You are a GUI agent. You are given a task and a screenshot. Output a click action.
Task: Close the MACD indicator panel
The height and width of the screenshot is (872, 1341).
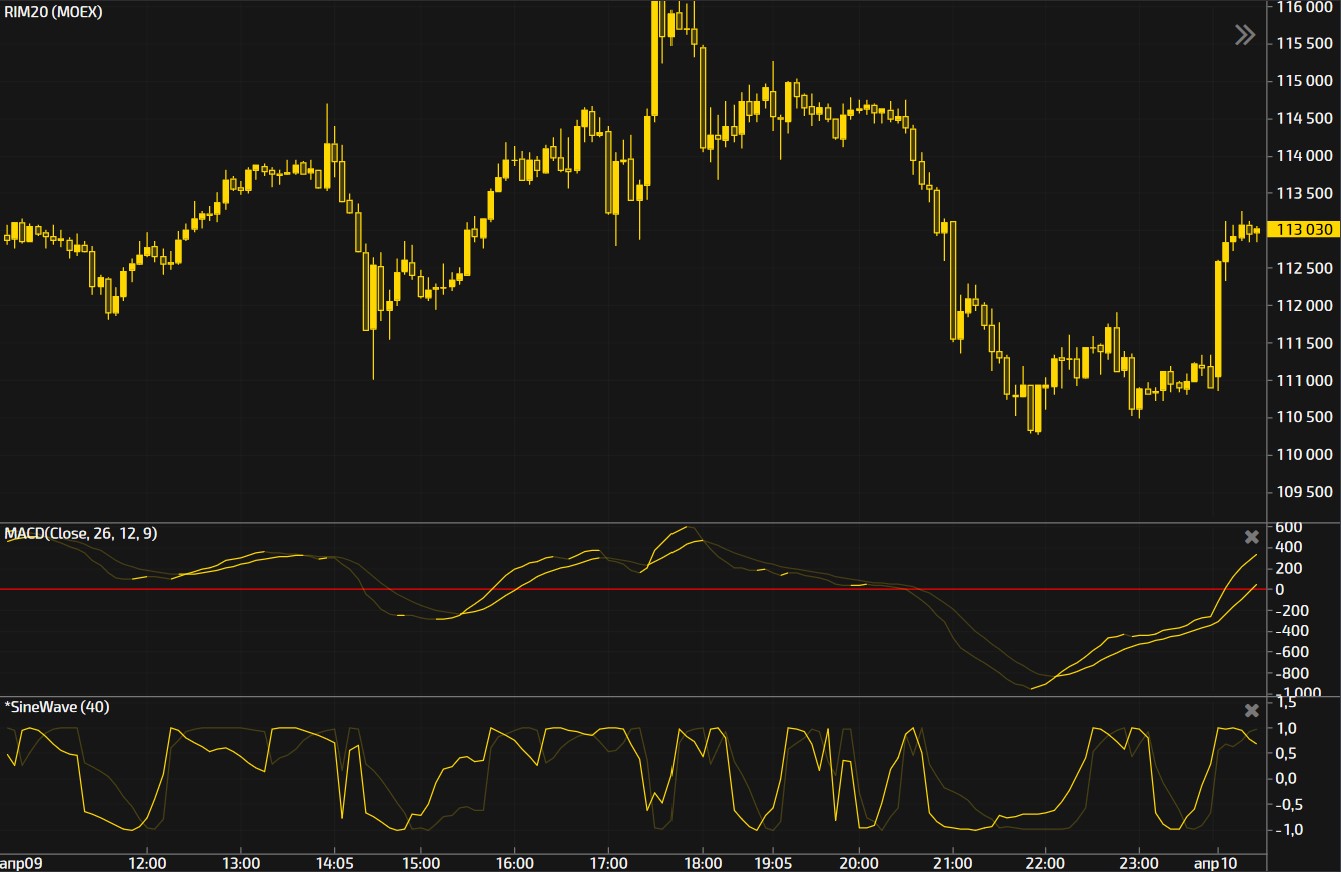pyautogui.click(x=1251, y=537)
